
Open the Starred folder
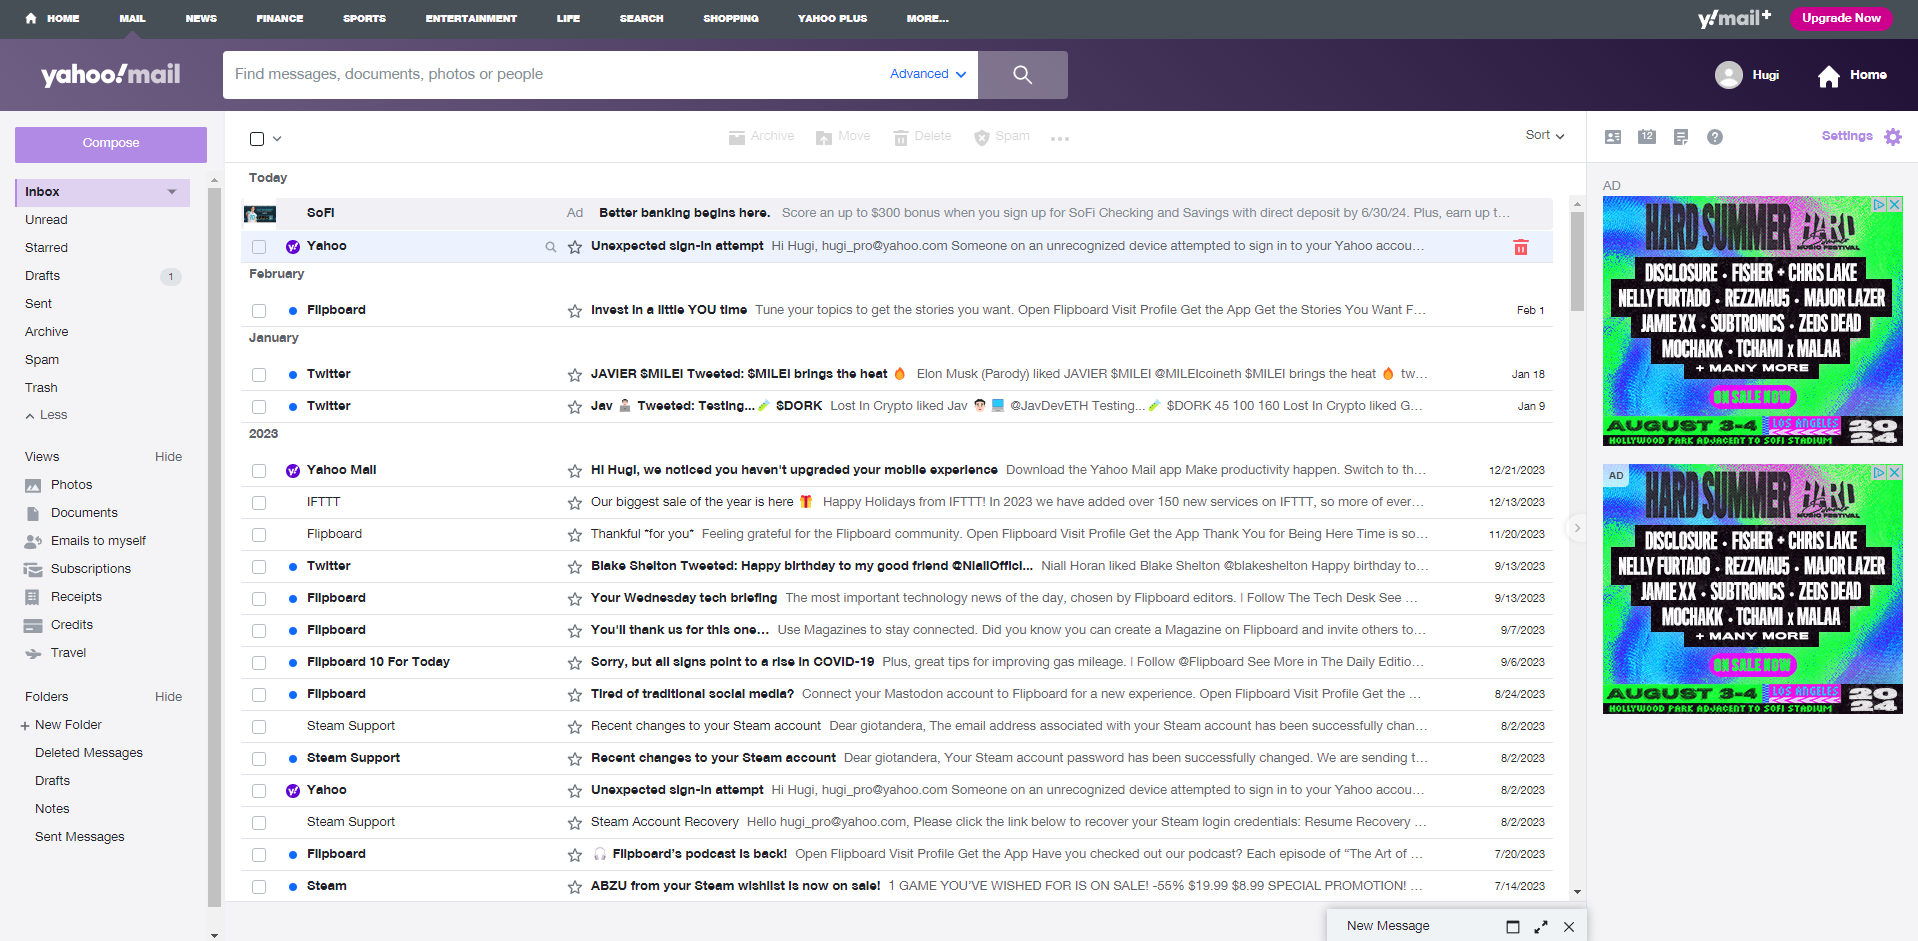(x=47, y=248)
